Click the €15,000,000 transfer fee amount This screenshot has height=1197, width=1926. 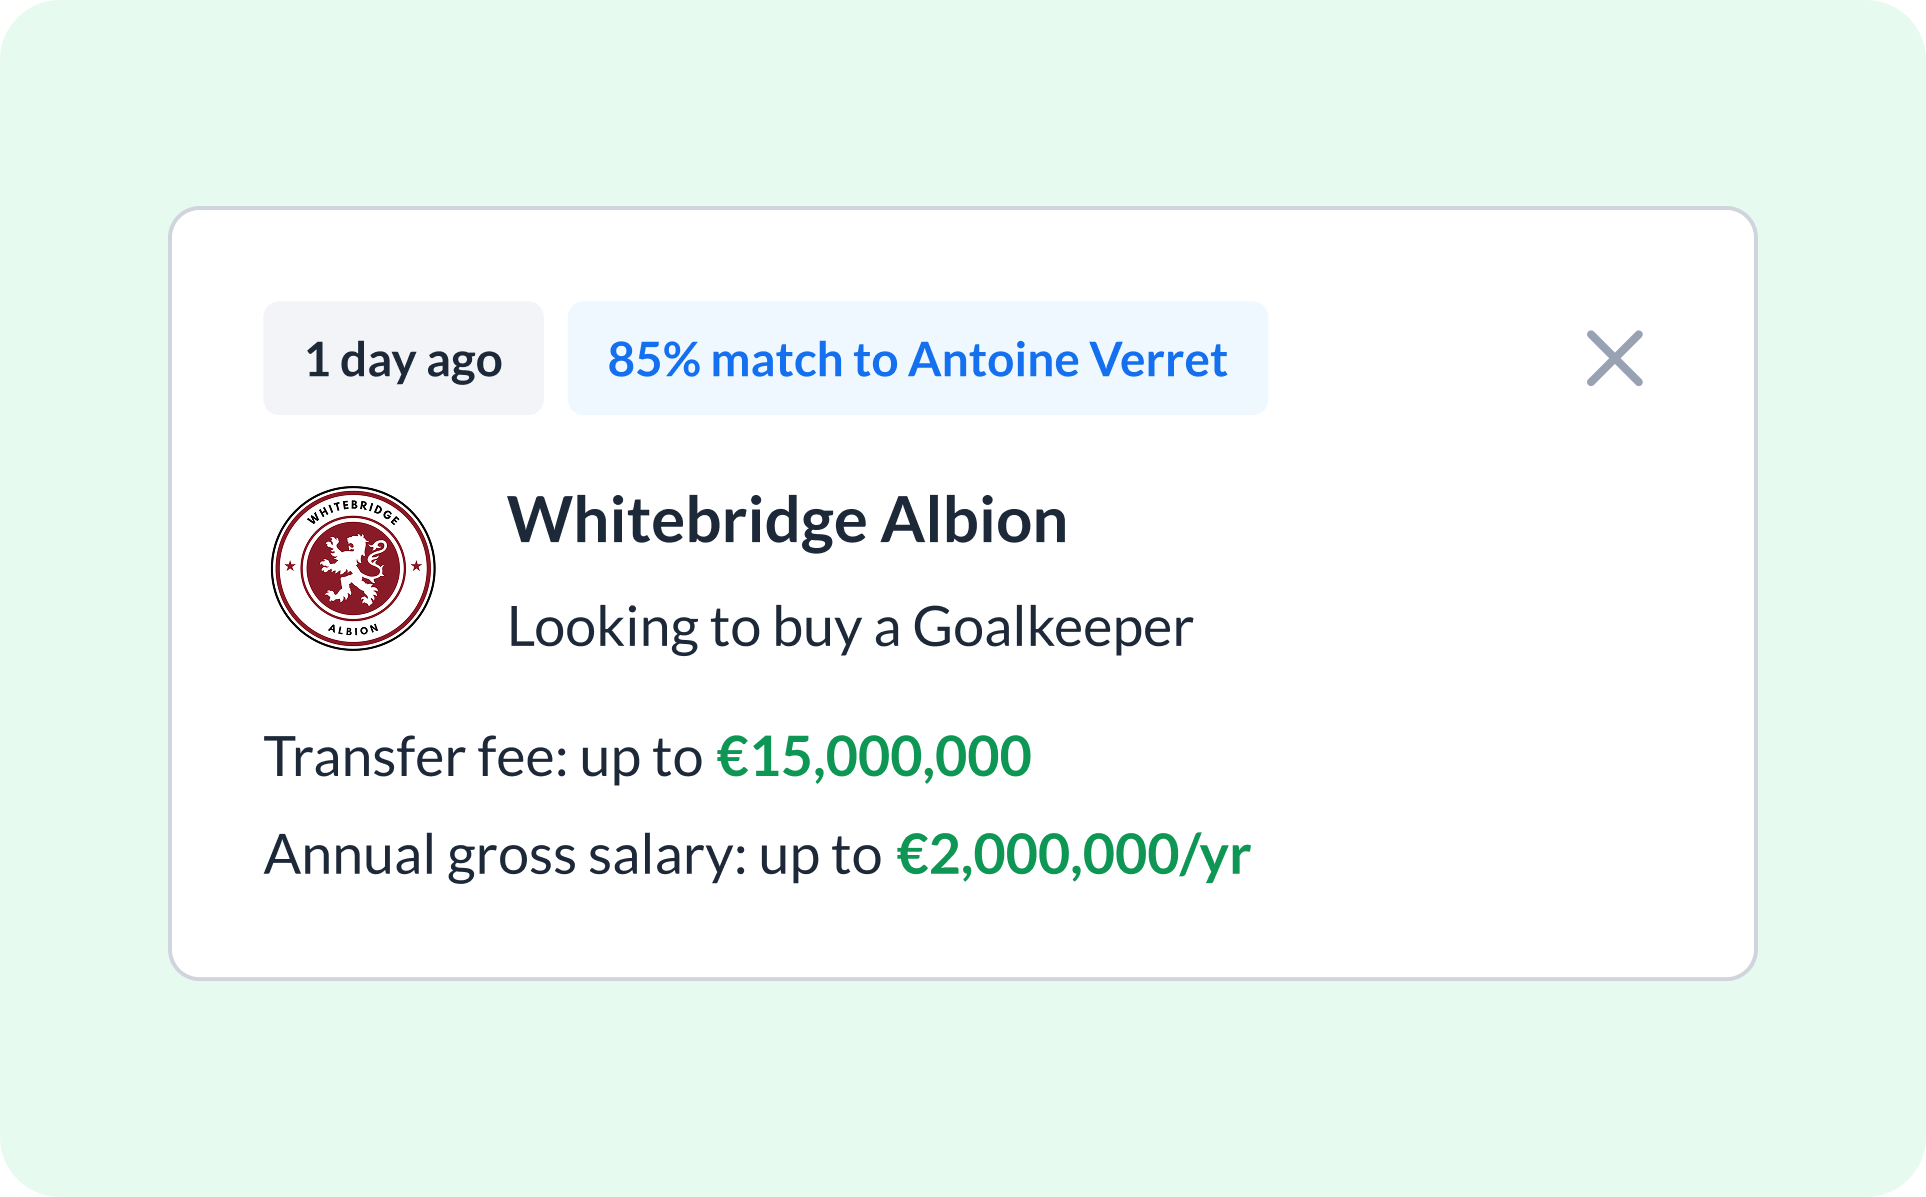pos(873,756)
